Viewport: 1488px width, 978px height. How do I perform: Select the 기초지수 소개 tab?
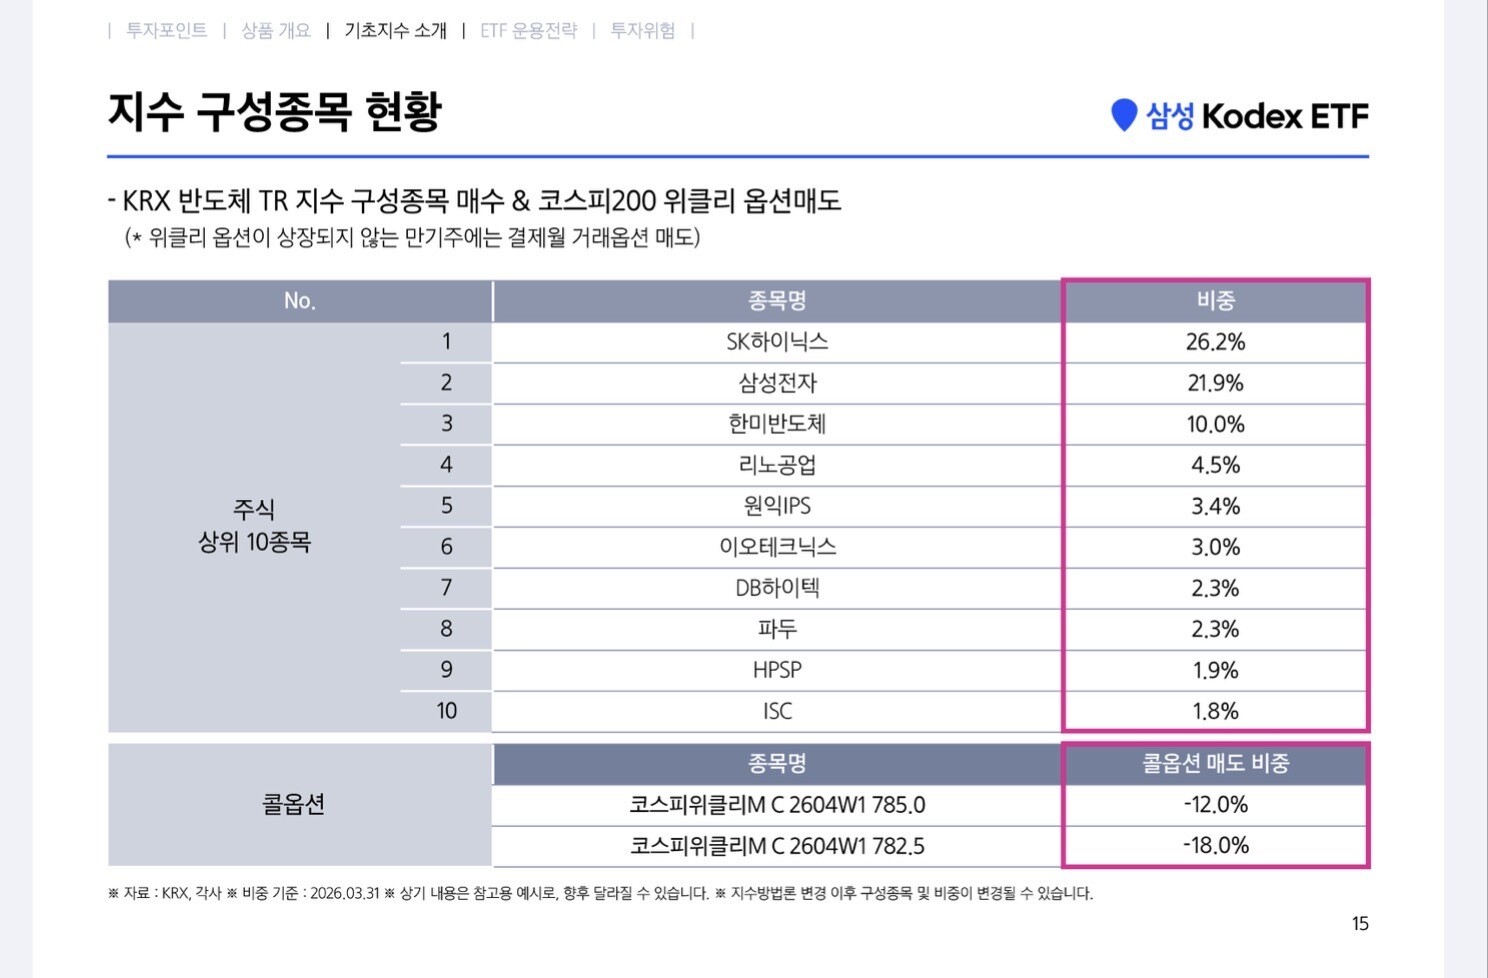(395, 30)
